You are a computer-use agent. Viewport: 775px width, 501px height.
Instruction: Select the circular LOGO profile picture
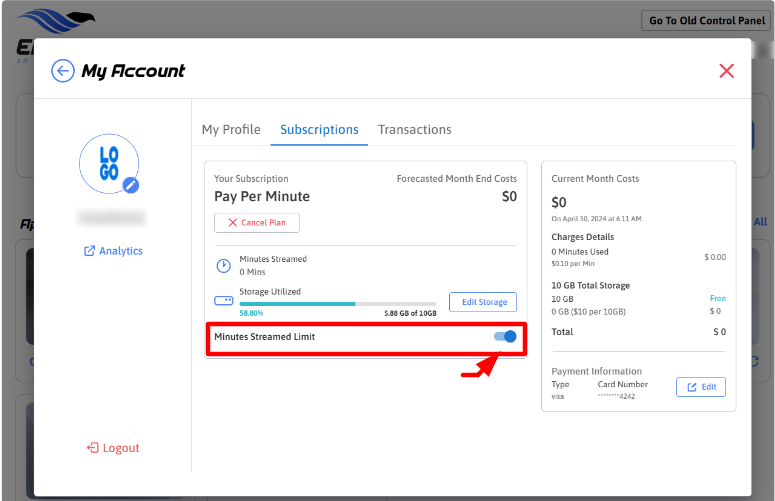[108, 163]
